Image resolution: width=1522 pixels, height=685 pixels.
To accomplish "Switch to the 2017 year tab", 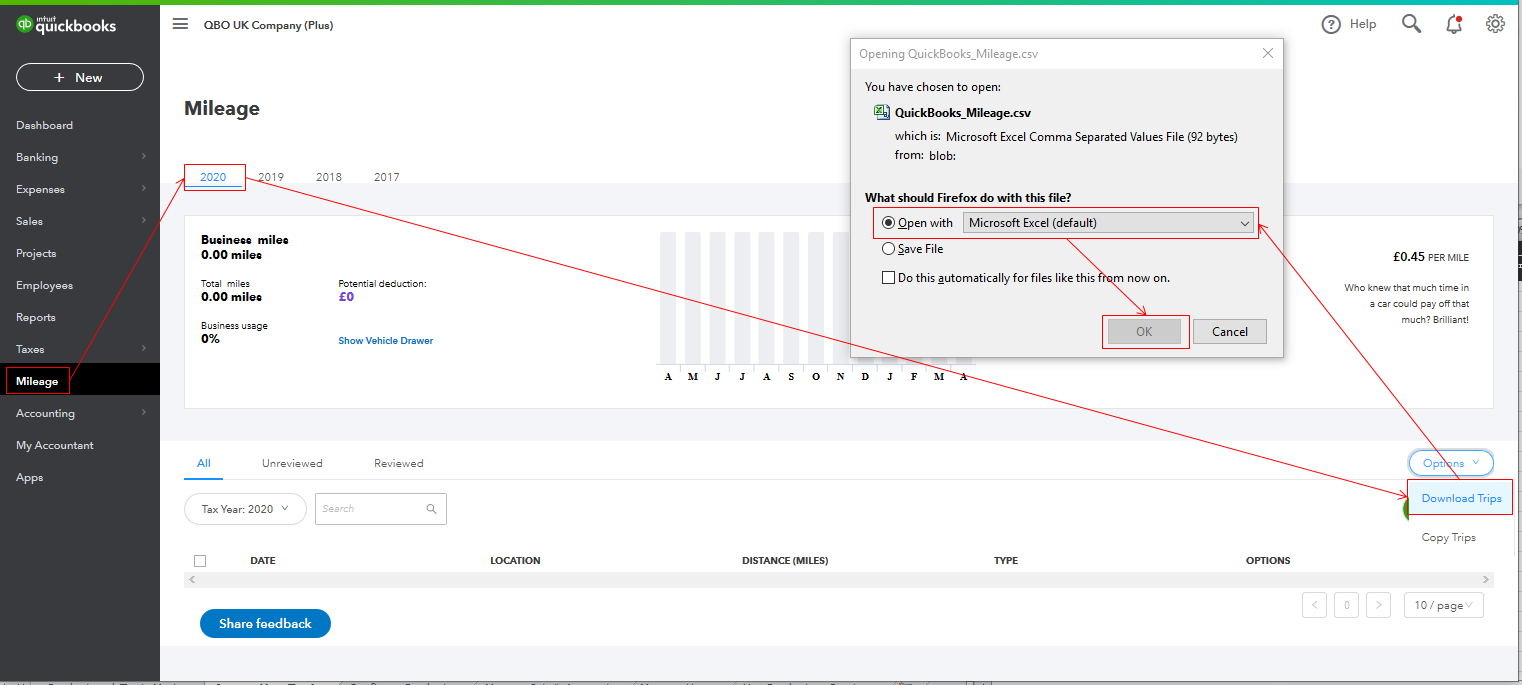I will coord(387,177).
